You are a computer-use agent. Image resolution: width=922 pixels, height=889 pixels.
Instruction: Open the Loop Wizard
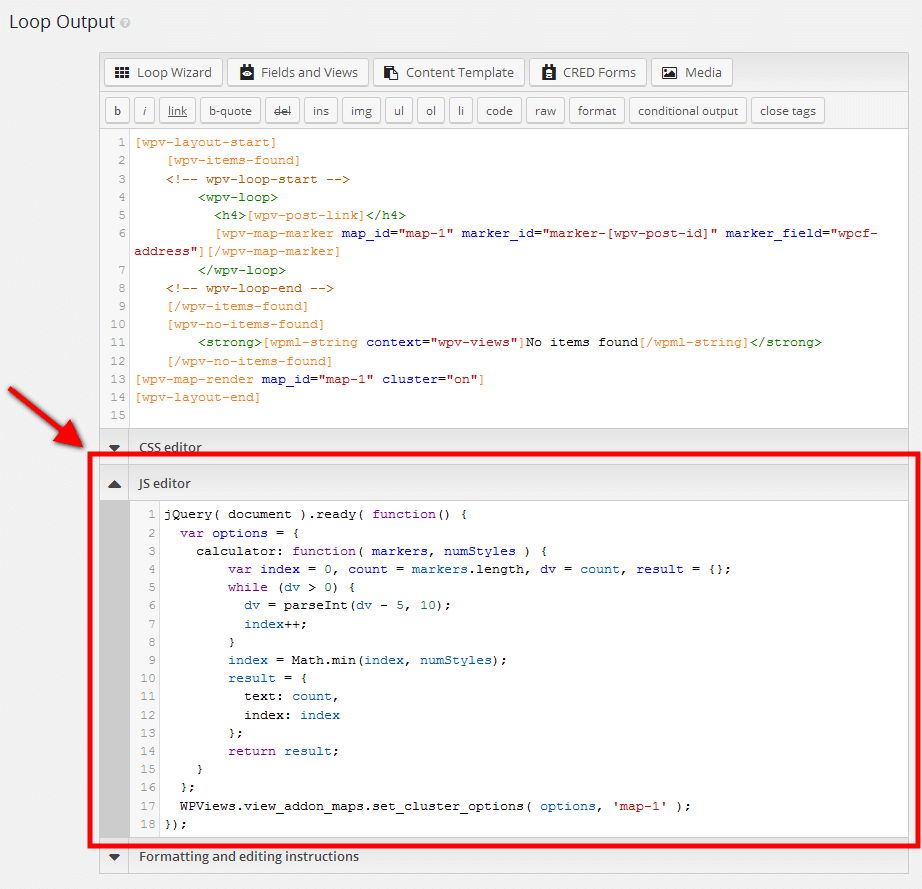tap(163, 72)
